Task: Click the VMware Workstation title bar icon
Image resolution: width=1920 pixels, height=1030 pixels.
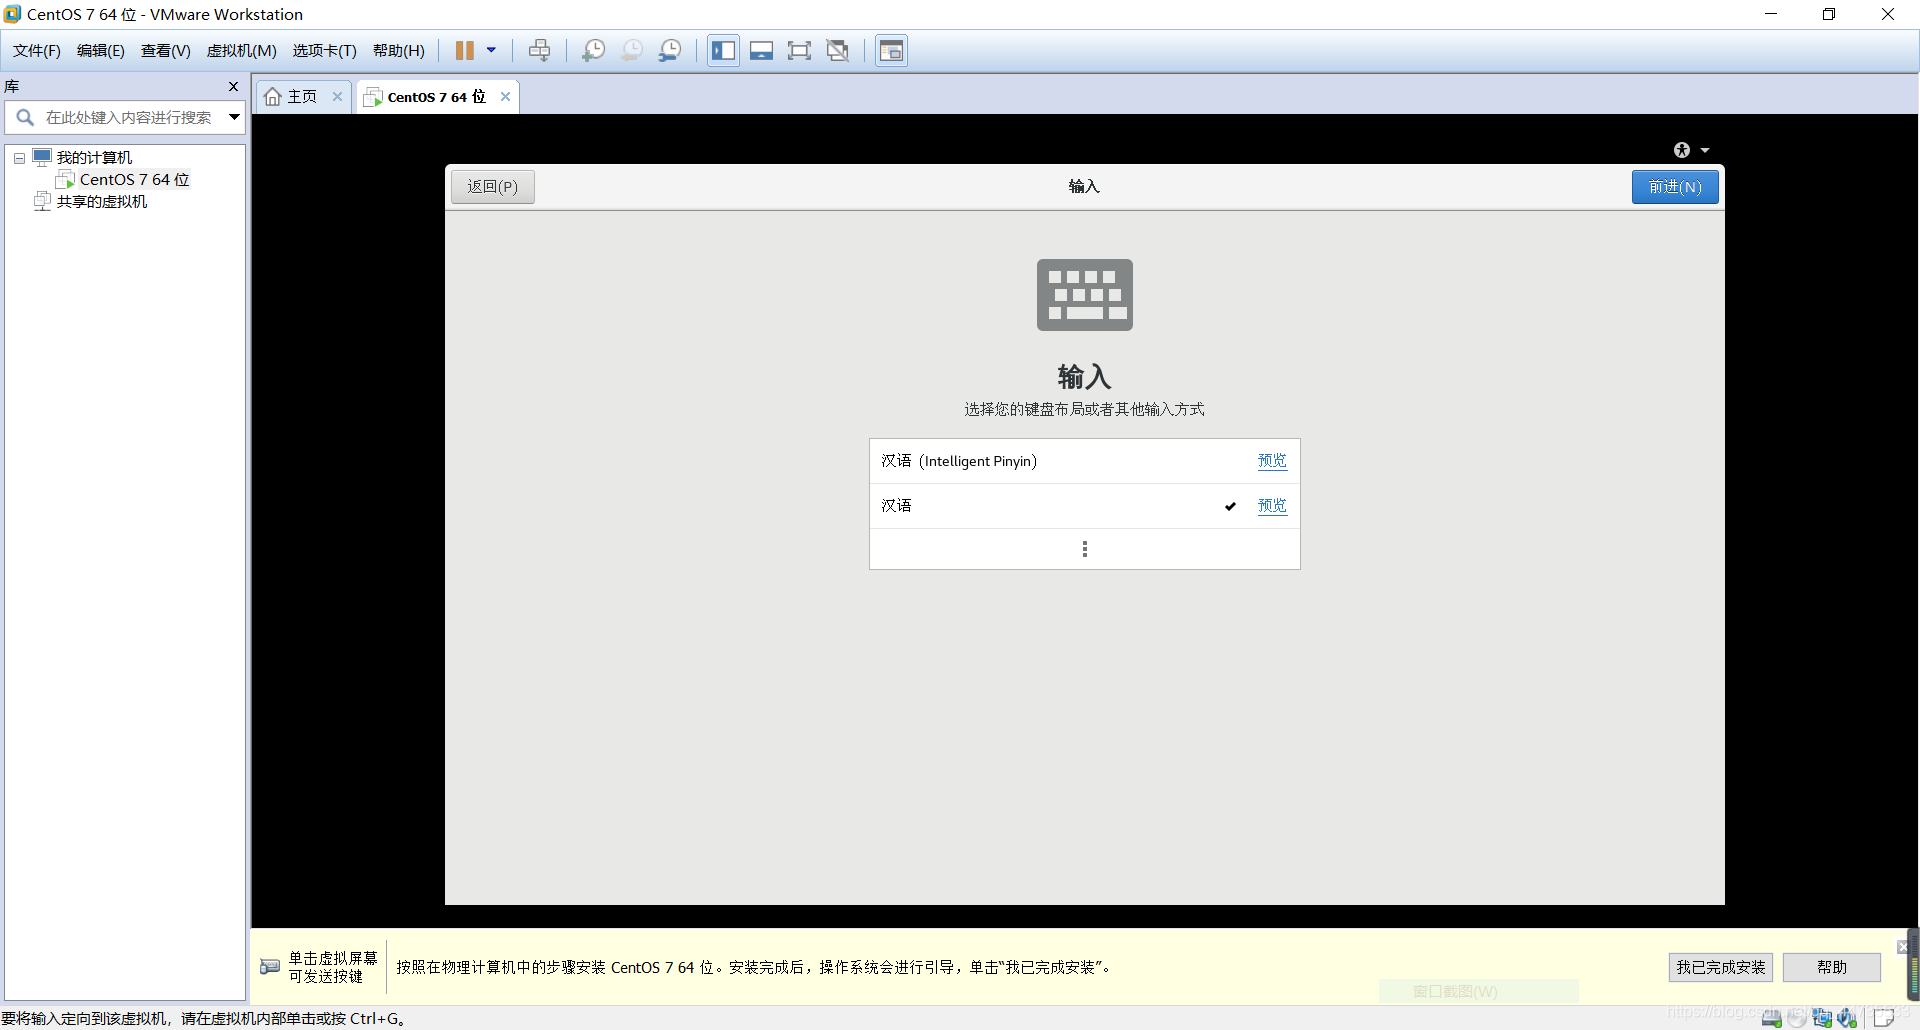Action: coord(12,14)
